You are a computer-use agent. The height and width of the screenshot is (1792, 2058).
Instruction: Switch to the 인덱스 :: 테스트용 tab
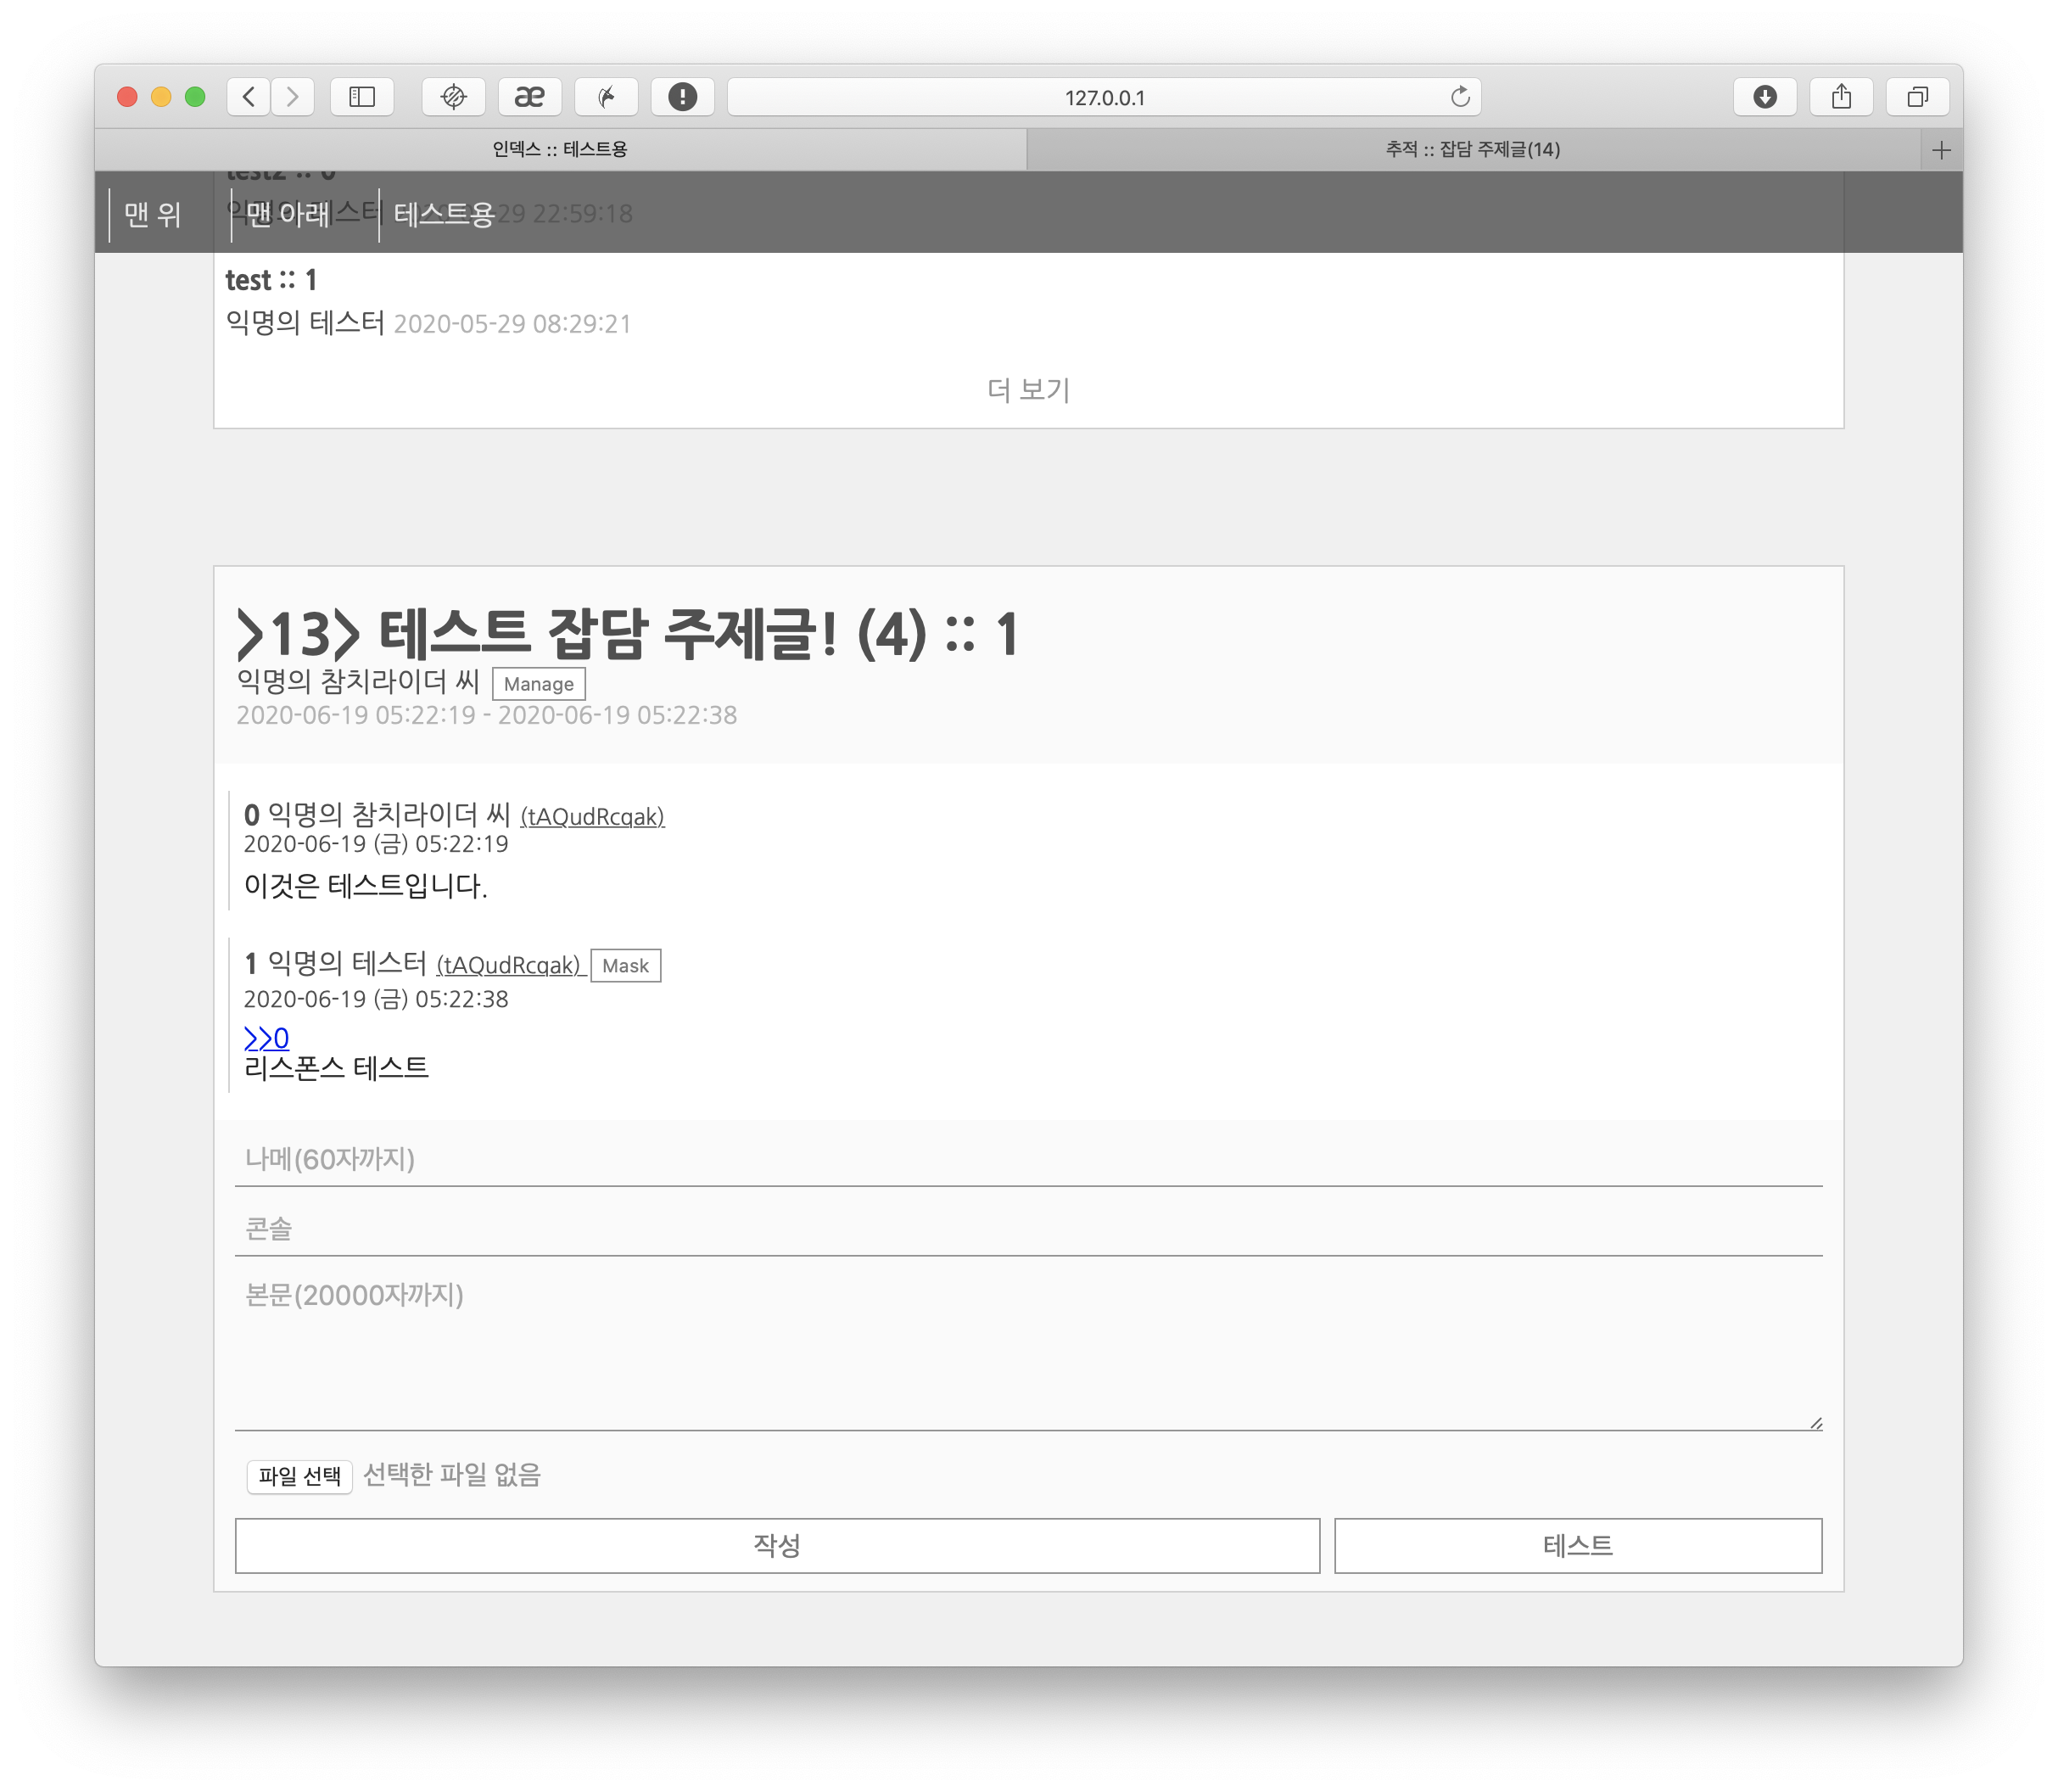tap(560, 150)
